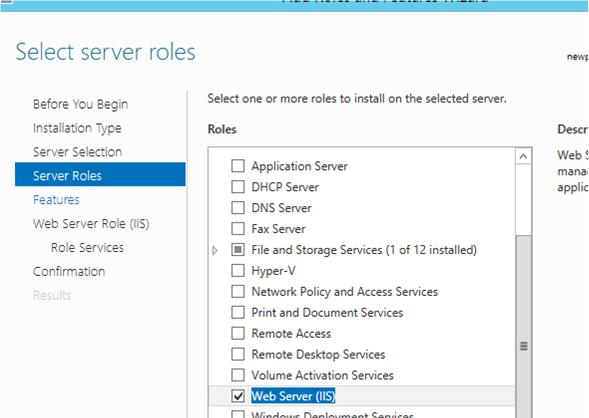
Task: Jump to the Confirmation step
Action: (x=69, y=272)
